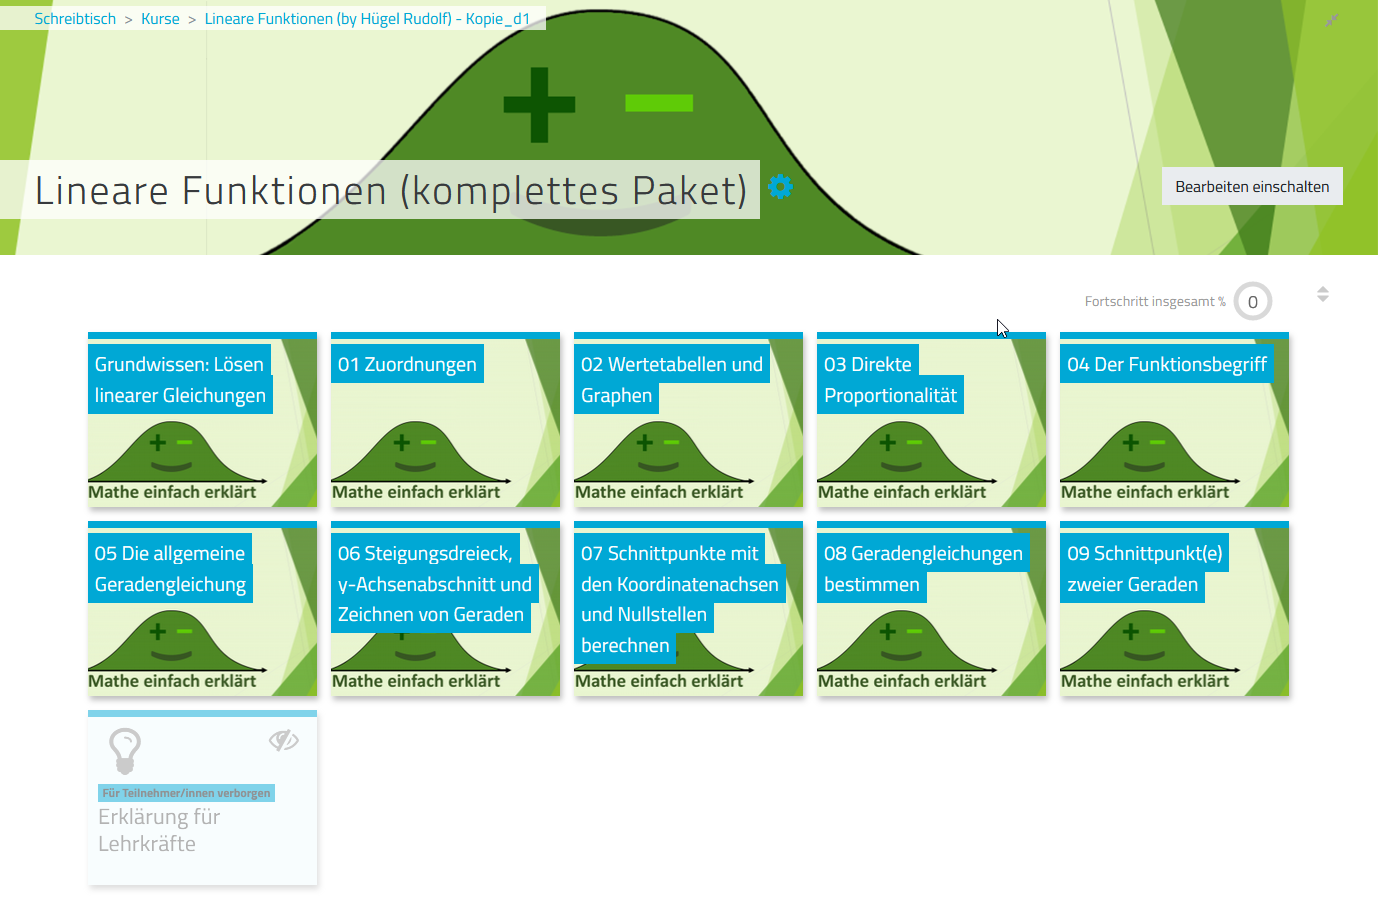This screenshot has width=1378, height=916.
Task: Open 04 Der Funktionsbegriff tile
Action: (1174, 420)
